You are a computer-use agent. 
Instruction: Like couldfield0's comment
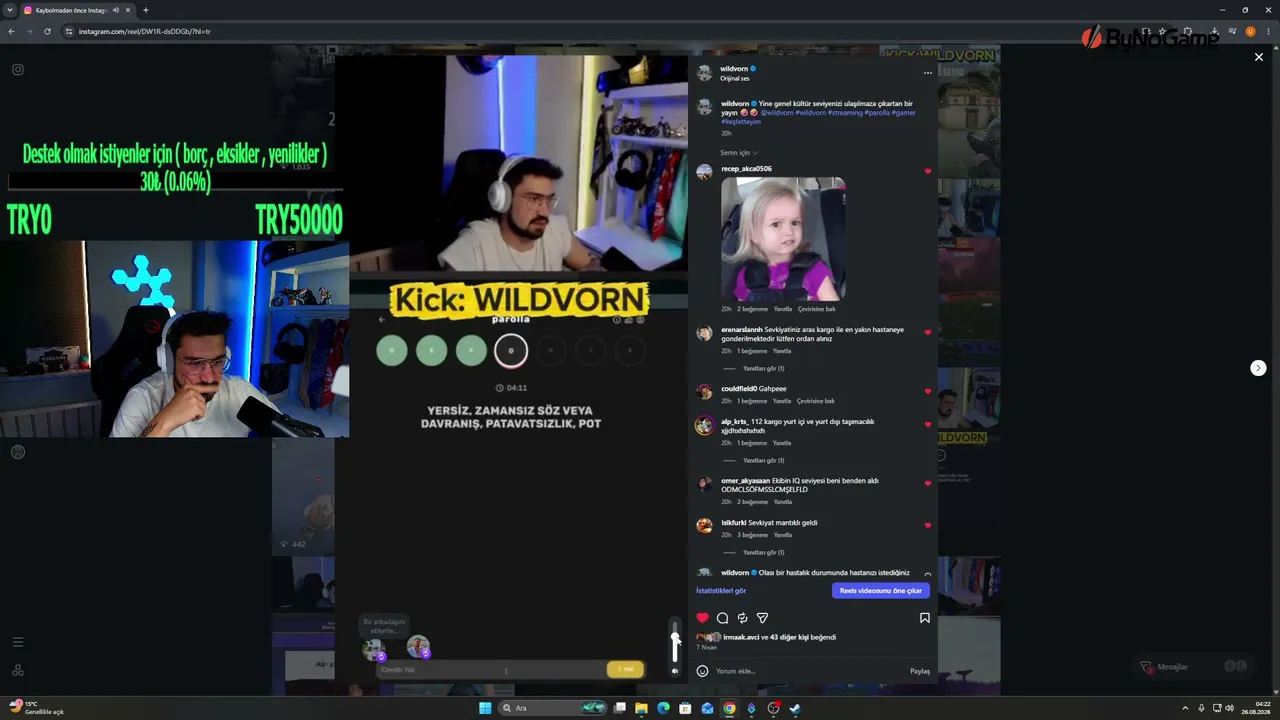tap(928, 391)
